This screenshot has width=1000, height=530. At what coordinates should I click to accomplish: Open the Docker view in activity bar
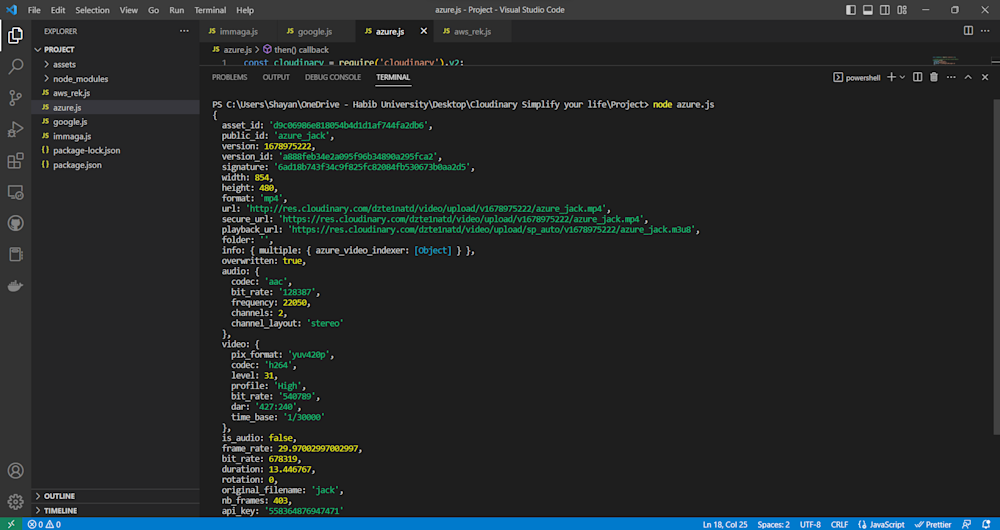pyautogui.click(x=15, y=286)
